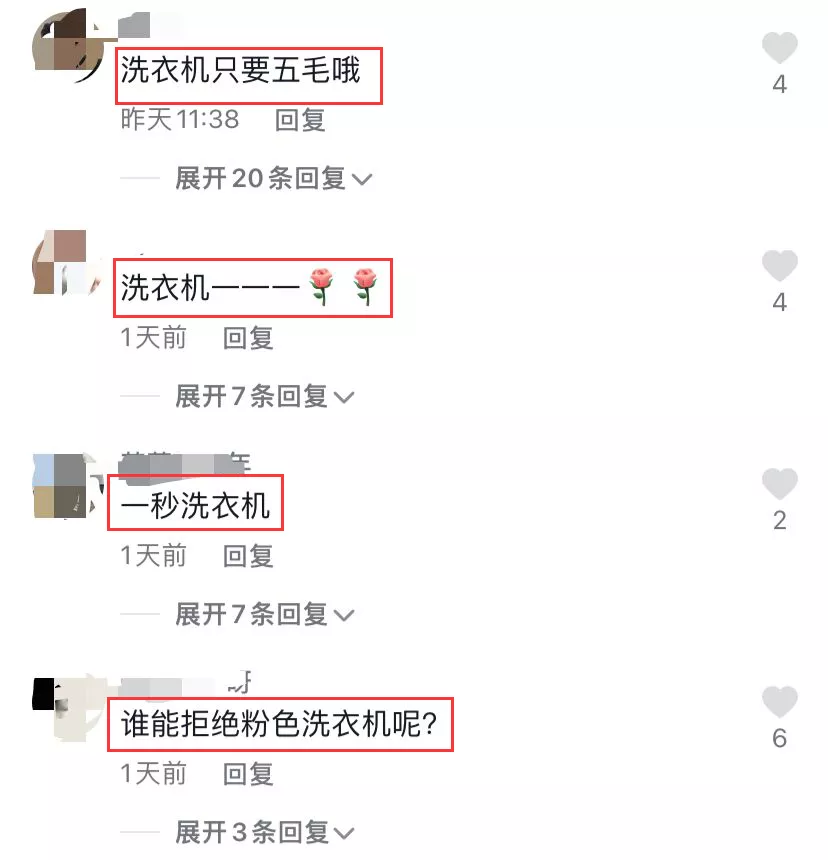Image resolution: width=828 pixels, height=860 pixels.
Task: Like the comment 洗衣机只要五毛哦
Action: coord(779,48)
